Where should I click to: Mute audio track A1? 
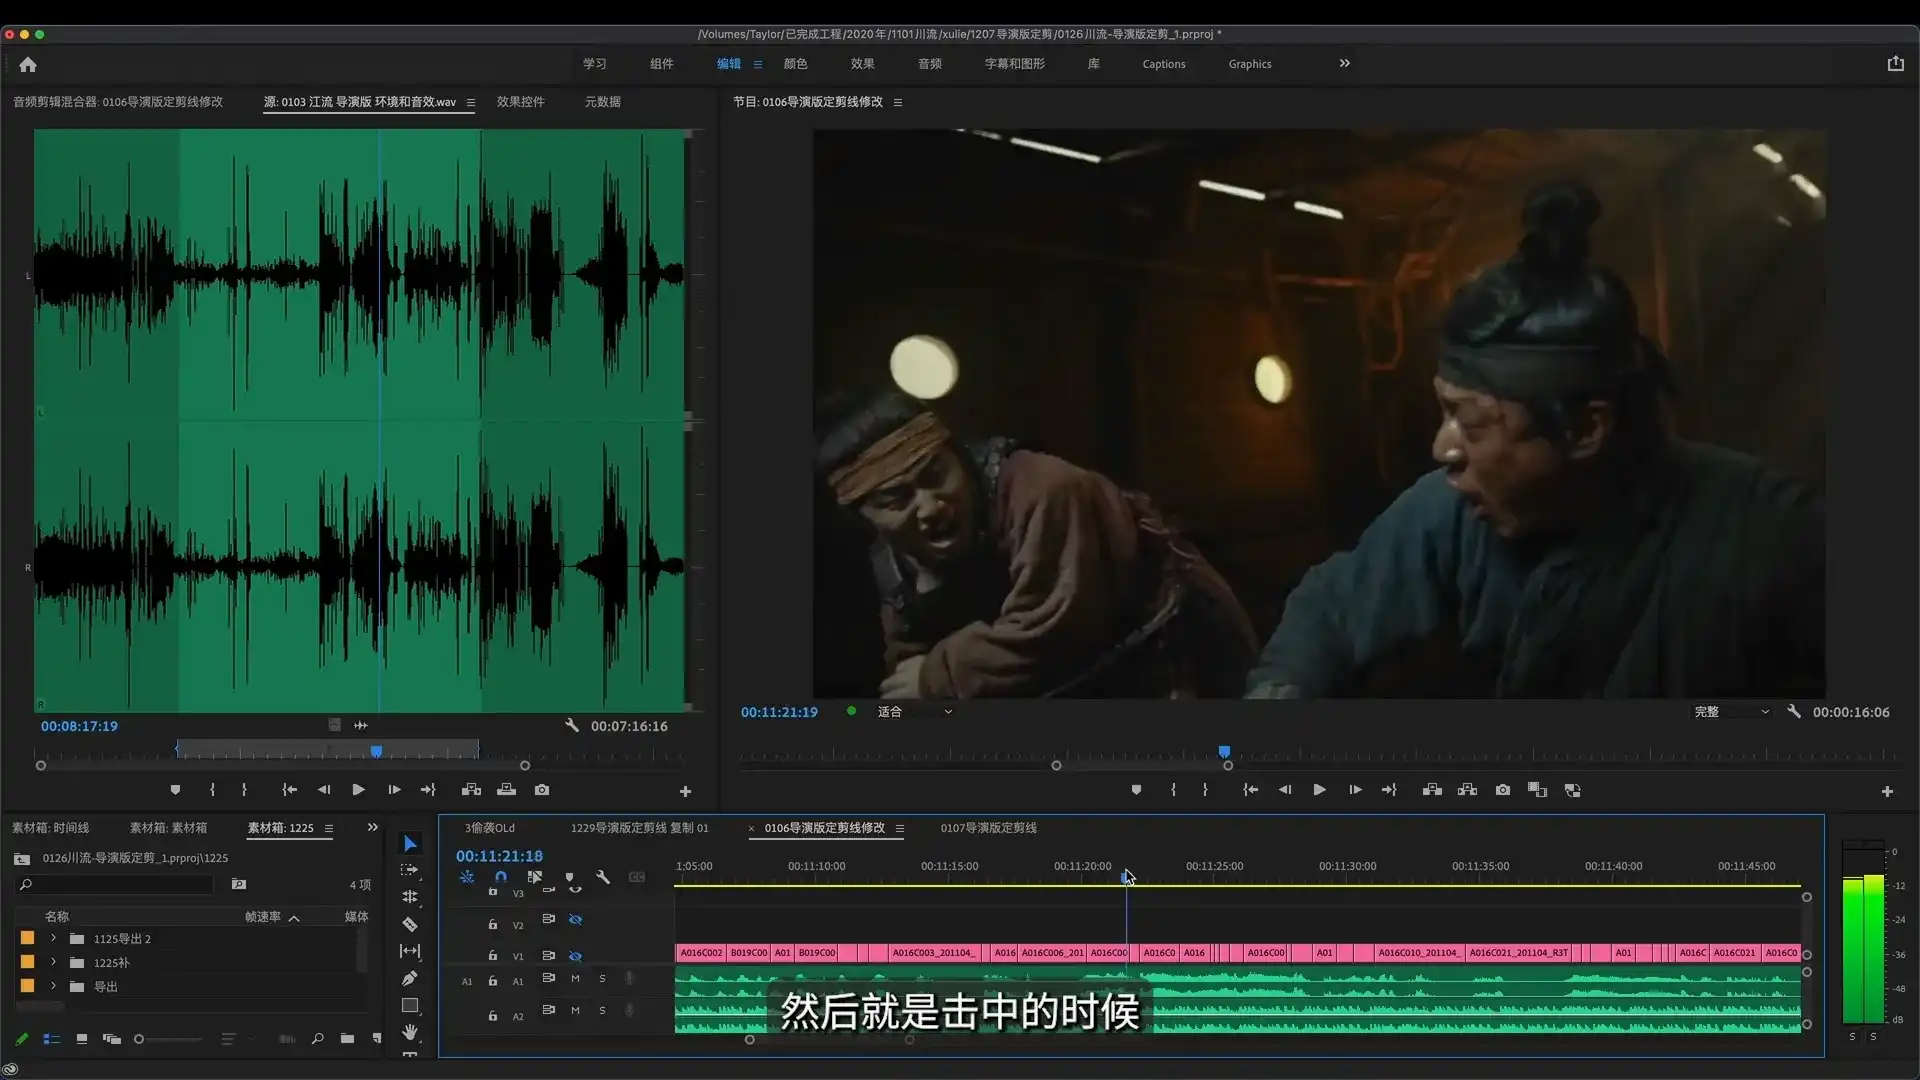pos(575,979)
